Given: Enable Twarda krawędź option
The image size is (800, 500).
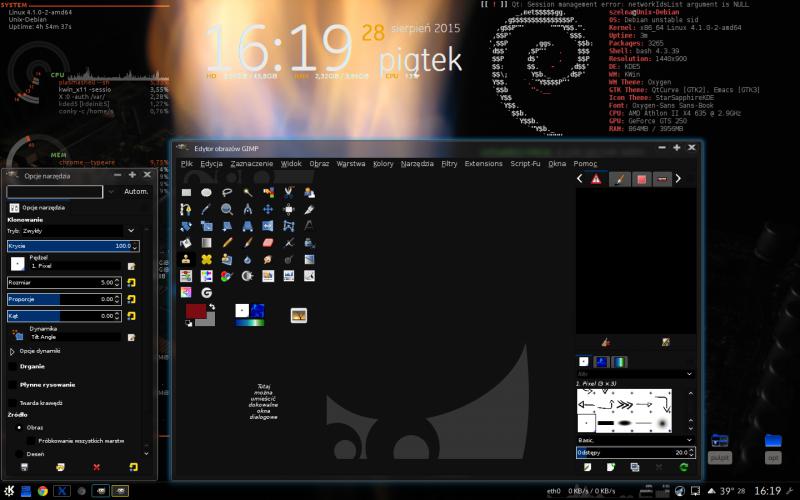Looking at the screenshot, I should (13, 403).
